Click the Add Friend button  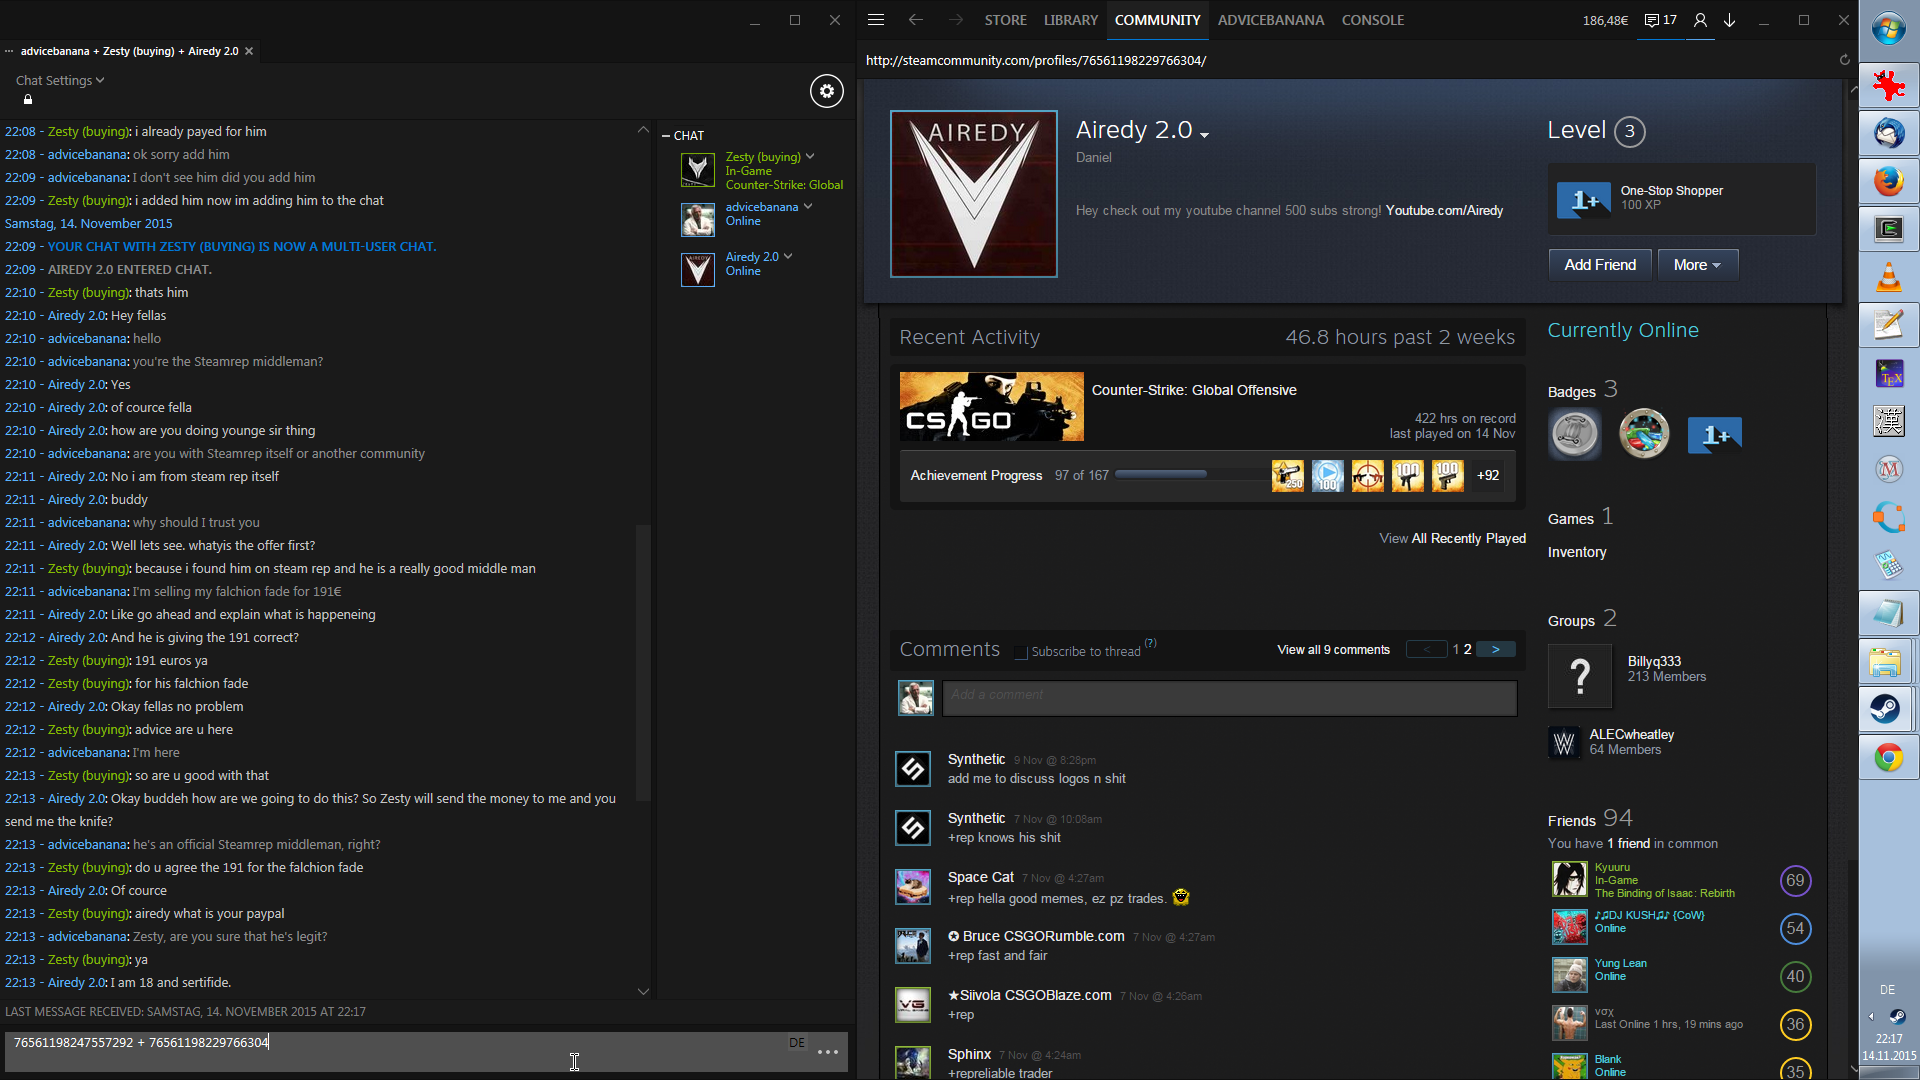tap(1599, 265)
